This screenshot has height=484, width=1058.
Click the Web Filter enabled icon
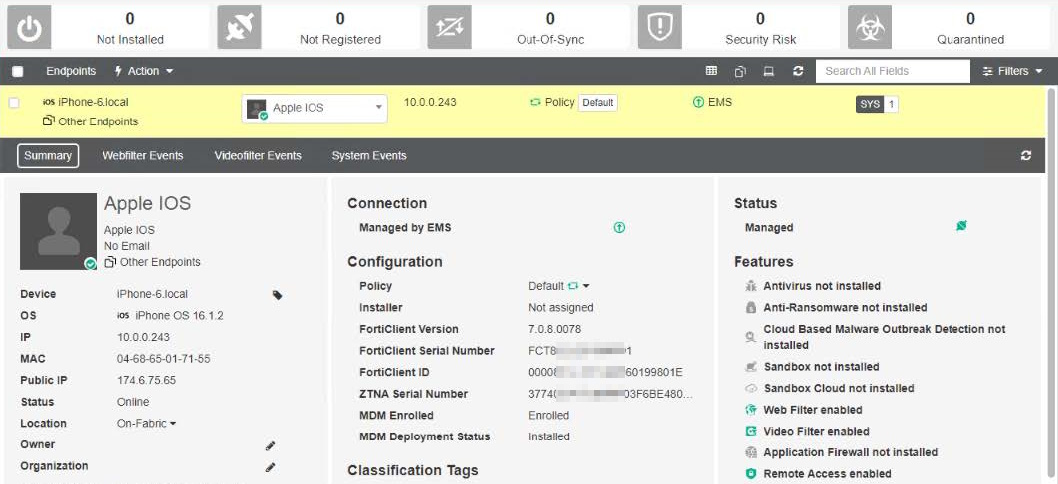pyautogui.click(x=751, y=410)
